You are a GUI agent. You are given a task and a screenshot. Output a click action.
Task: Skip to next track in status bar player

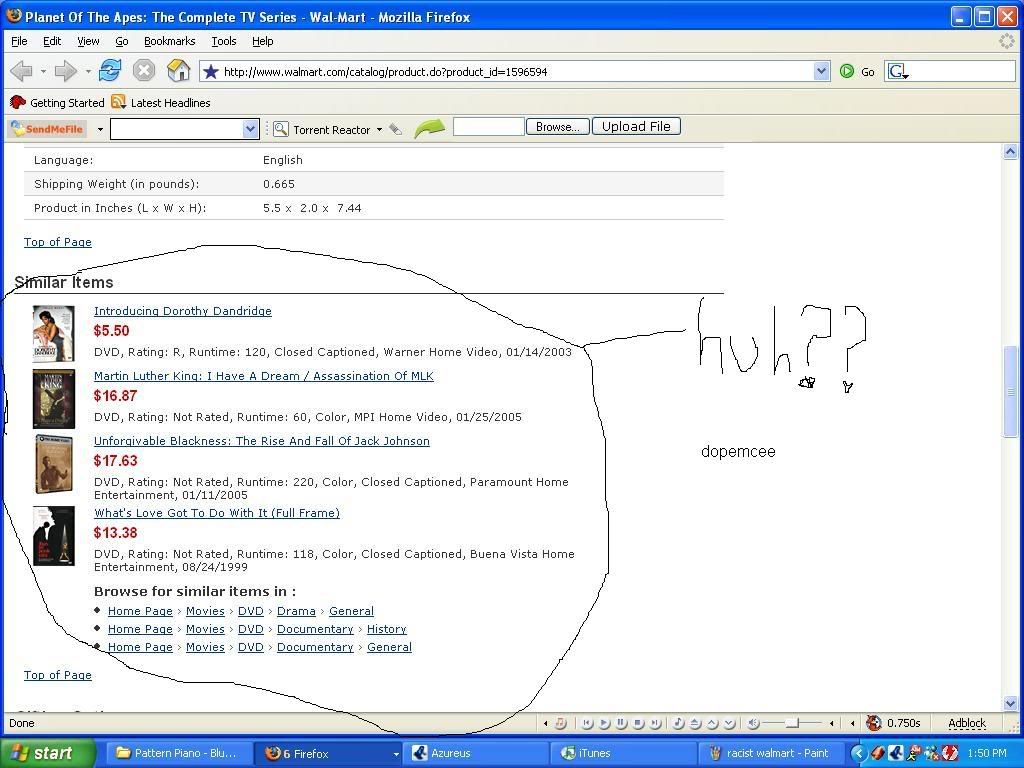(x=656, y=723)
